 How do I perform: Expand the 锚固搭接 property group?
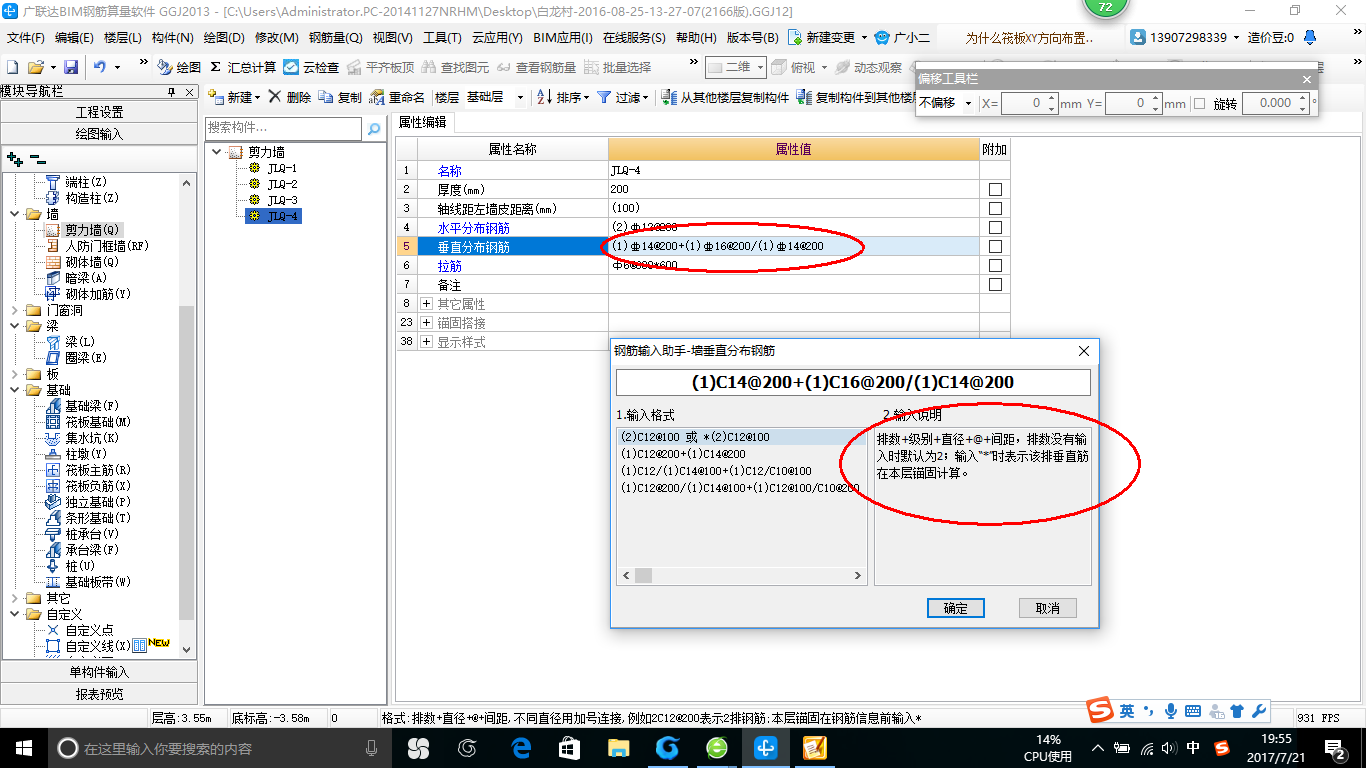(x=426, y=322)
